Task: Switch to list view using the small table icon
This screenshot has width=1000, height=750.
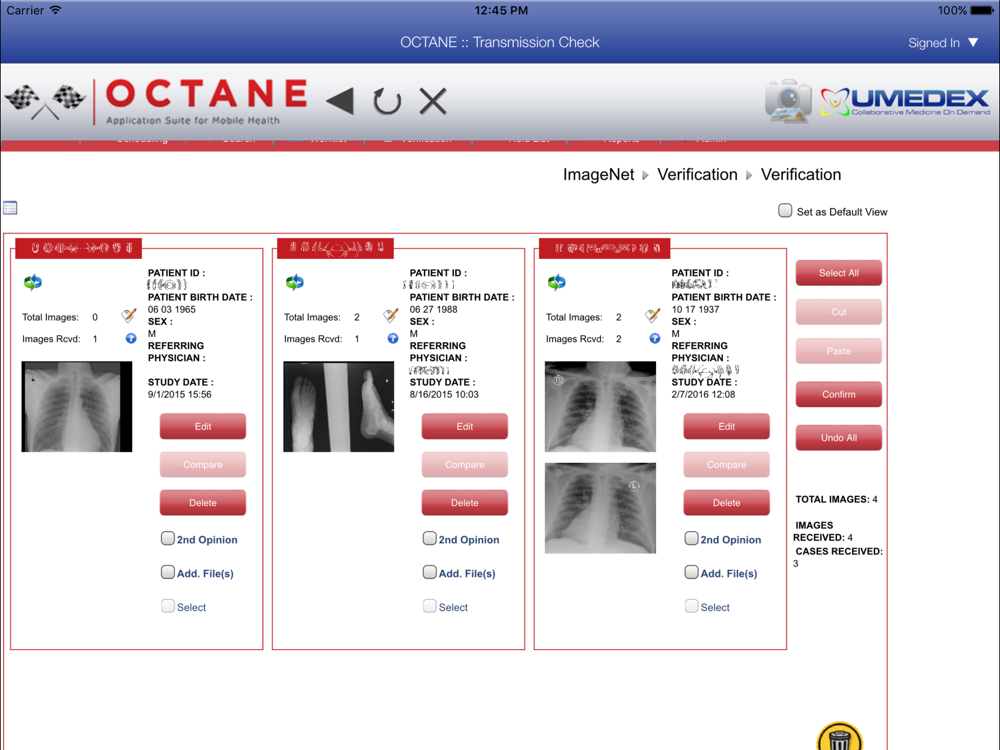Action: [x=10, y=208]
